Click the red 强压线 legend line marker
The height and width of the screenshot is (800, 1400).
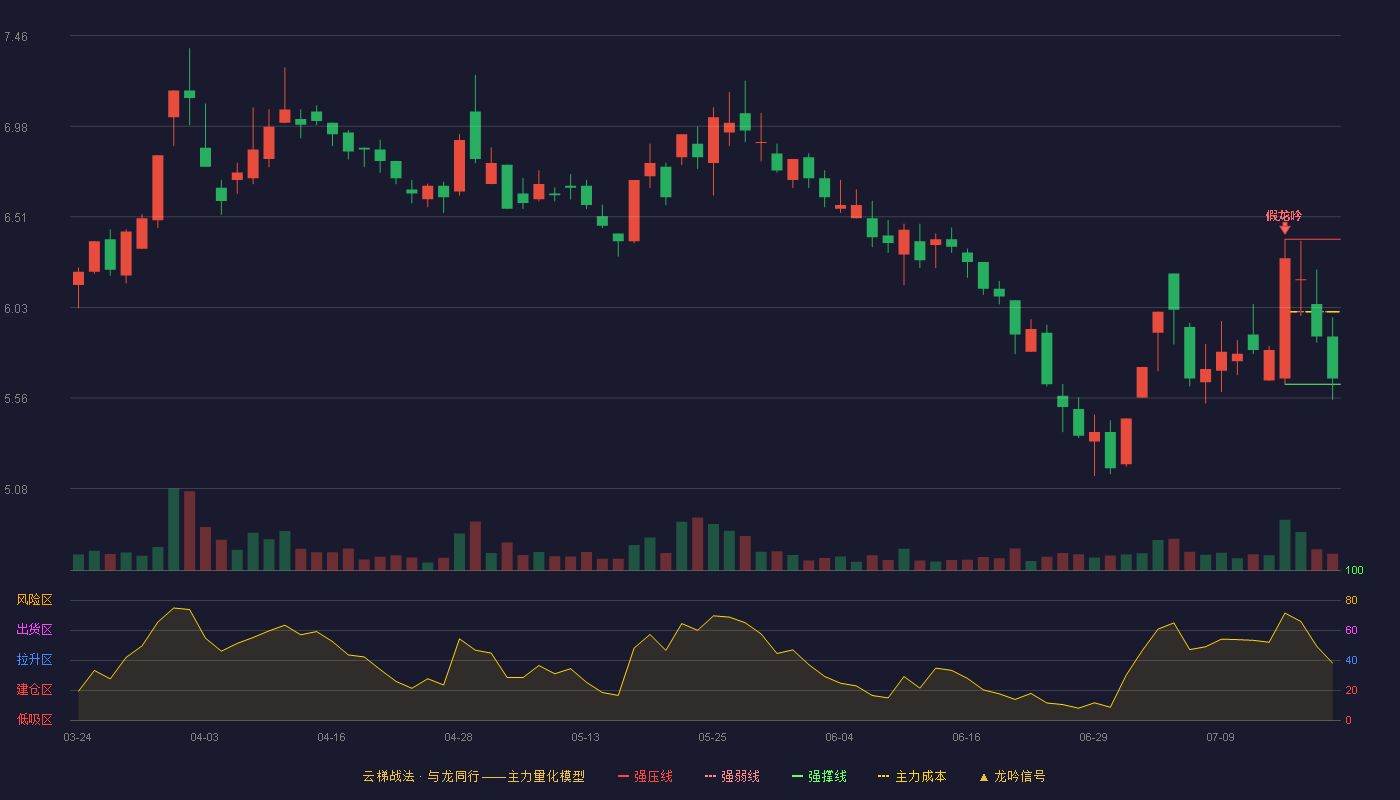pyautogui.click(x=624, y=776)
